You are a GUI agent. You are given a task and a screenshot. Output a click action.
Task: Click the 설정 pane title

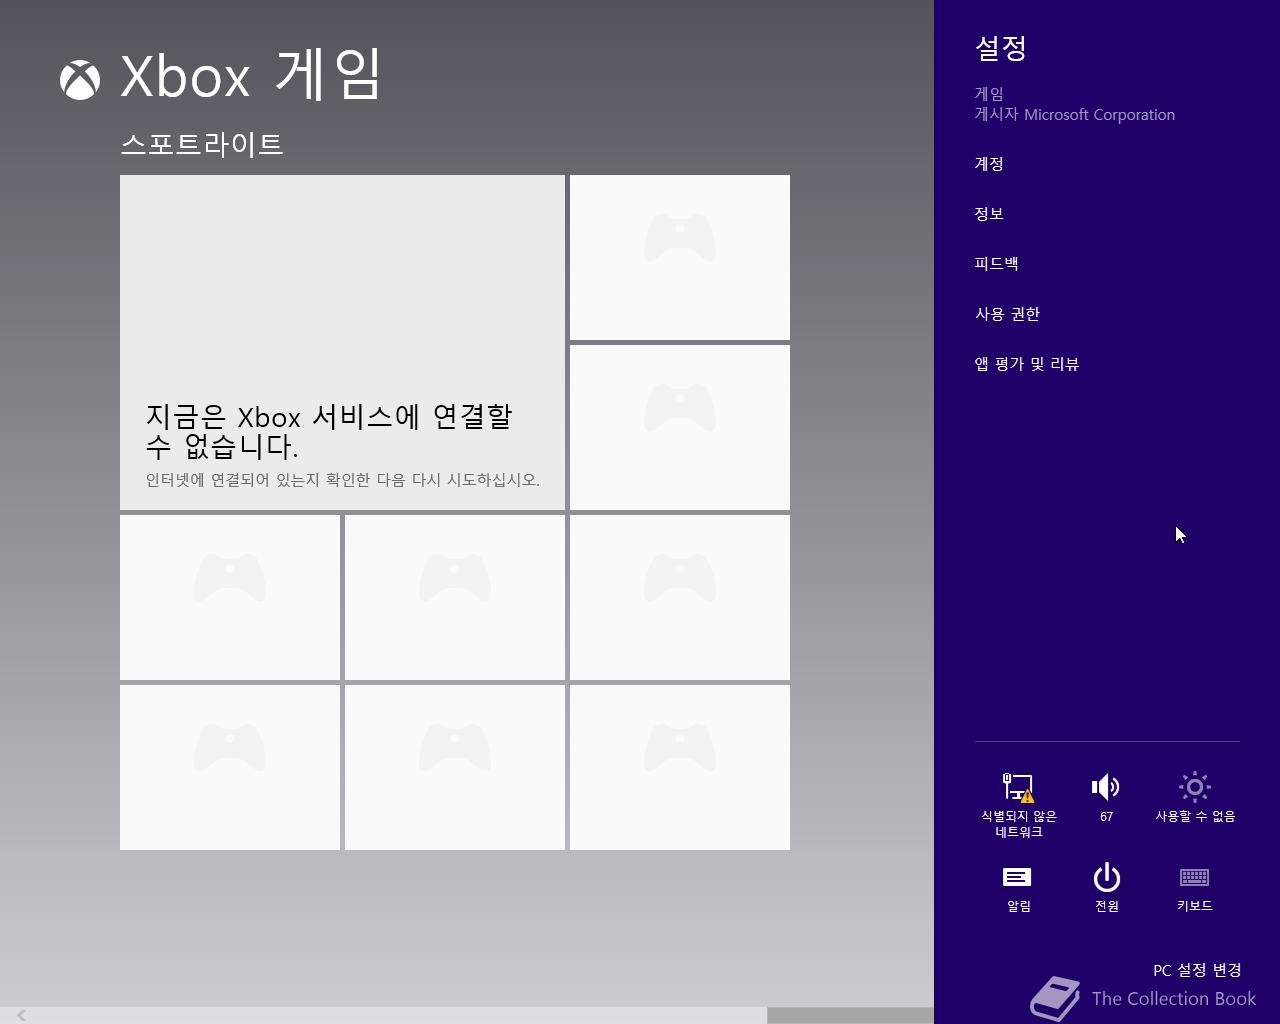click(x=1001, y=48)
